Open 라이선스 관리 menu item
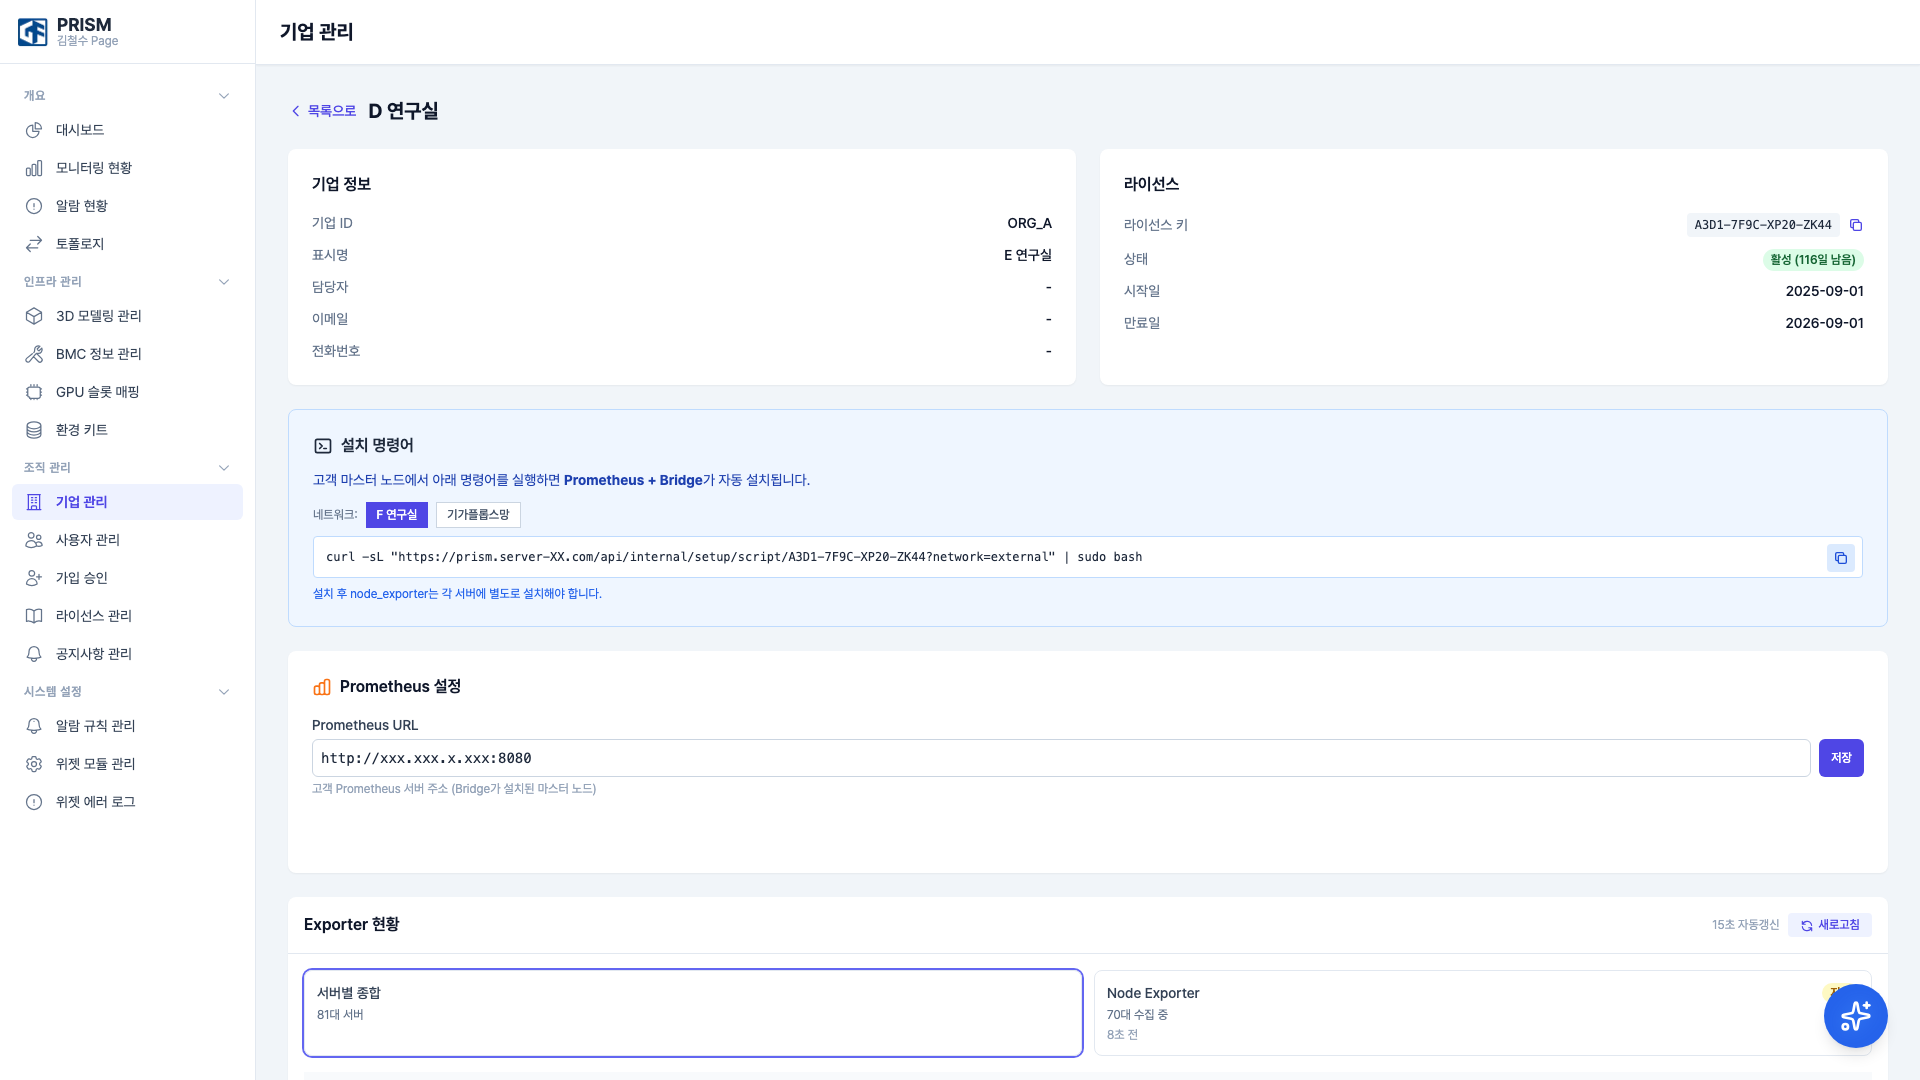This screenshot has height=1080, width=1920. tap(127, 616)
